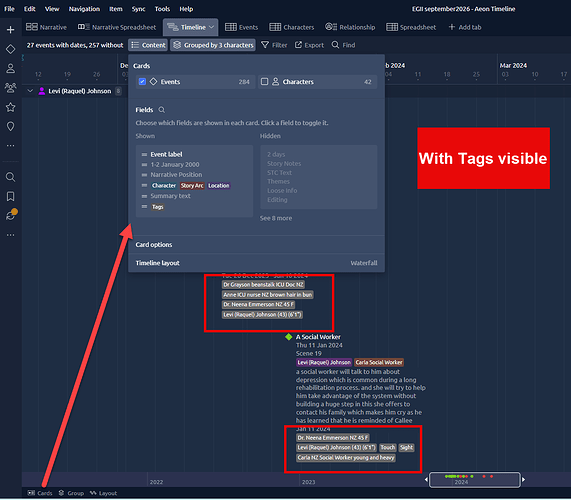The height and width of the screenshot is (500, 571).
Task: Select the A Social Worker event marker
Action: (x=288, y=337)
